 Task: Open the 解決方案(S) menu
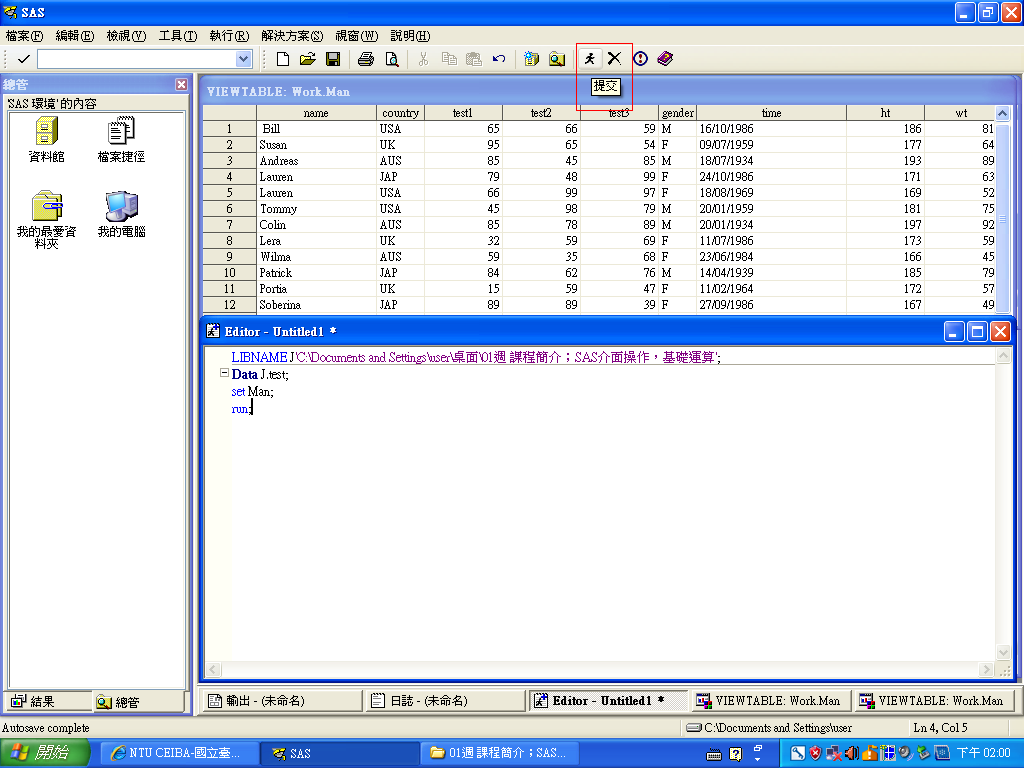tap(292, 35)
